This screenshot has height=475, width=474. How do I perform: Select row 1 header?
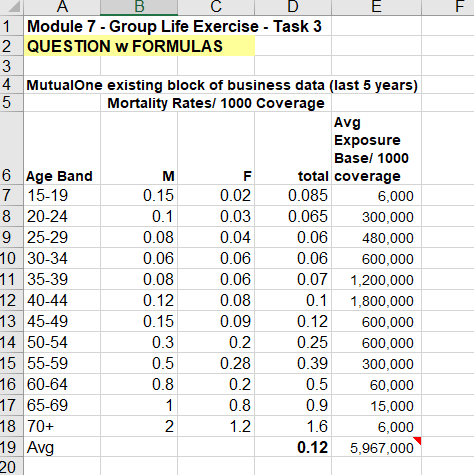pyautogui.click(x=11, y=26)
